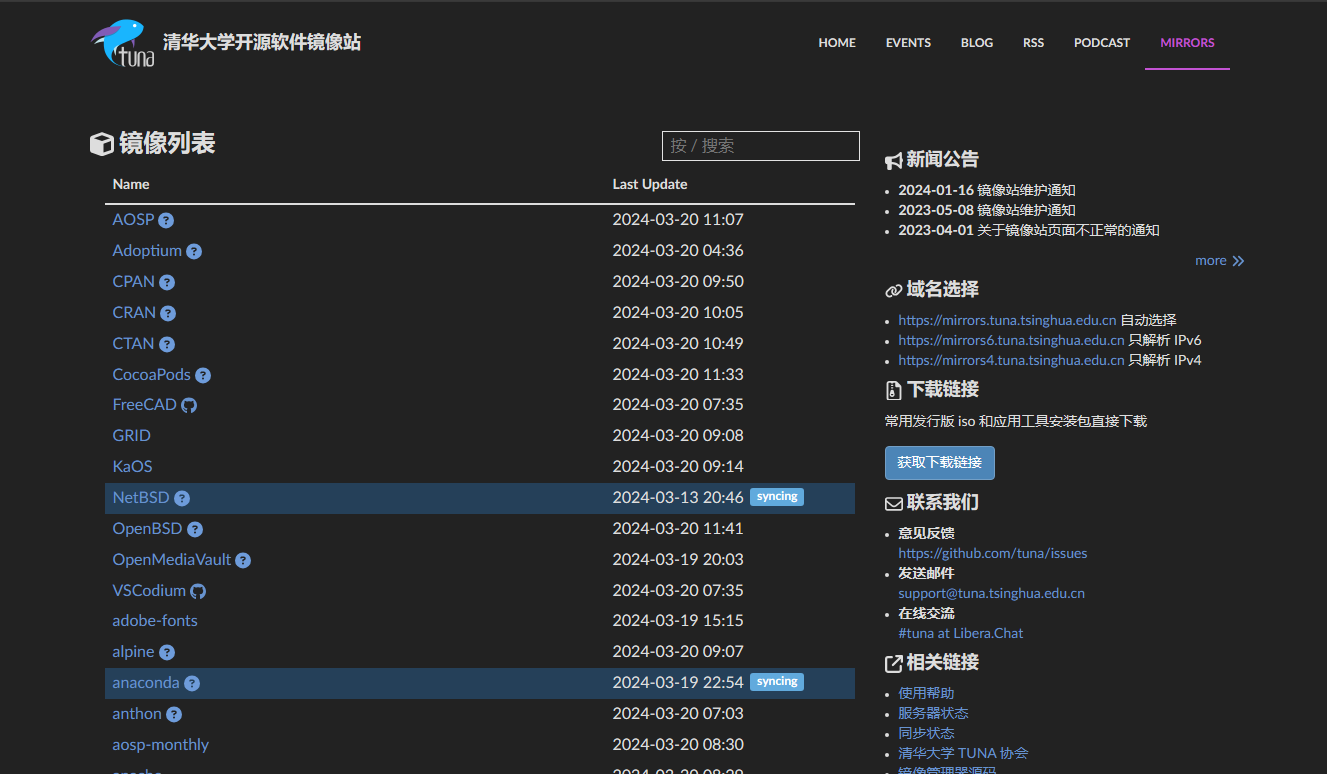Open the BLOG page
Viewport: 1327px width, 774px height.
pos(977,43)
